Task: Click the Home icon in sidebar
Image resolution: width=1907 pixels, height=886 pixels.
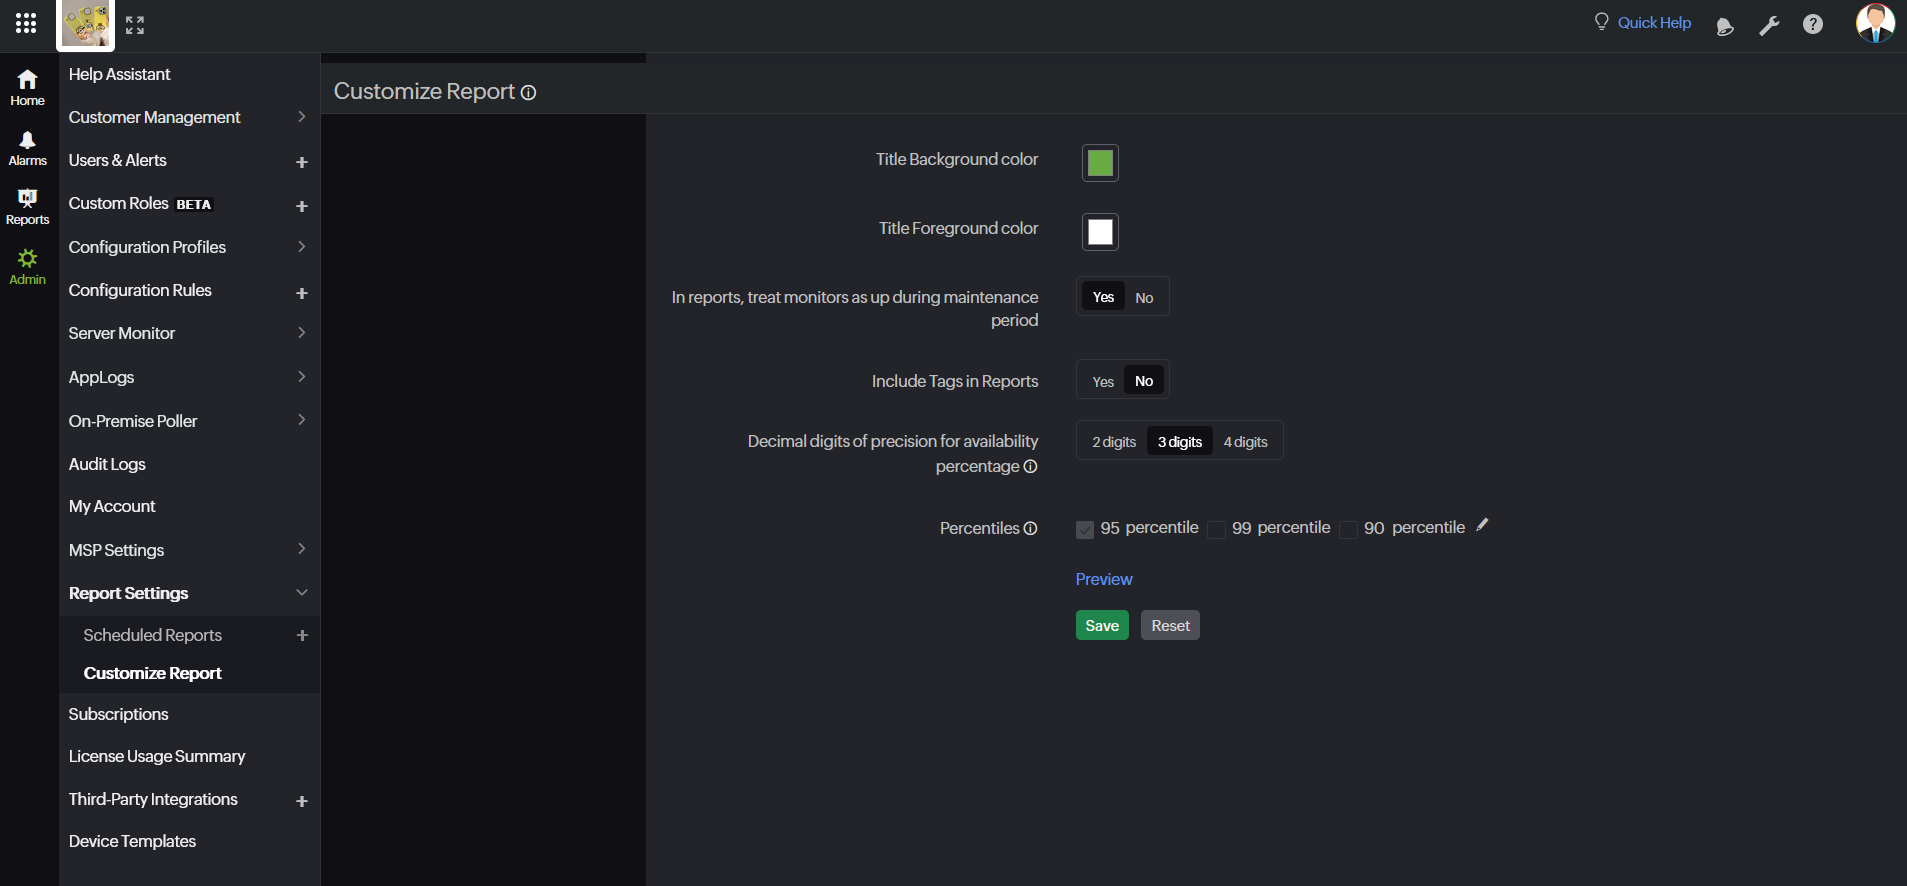Action: click(27, 87)
